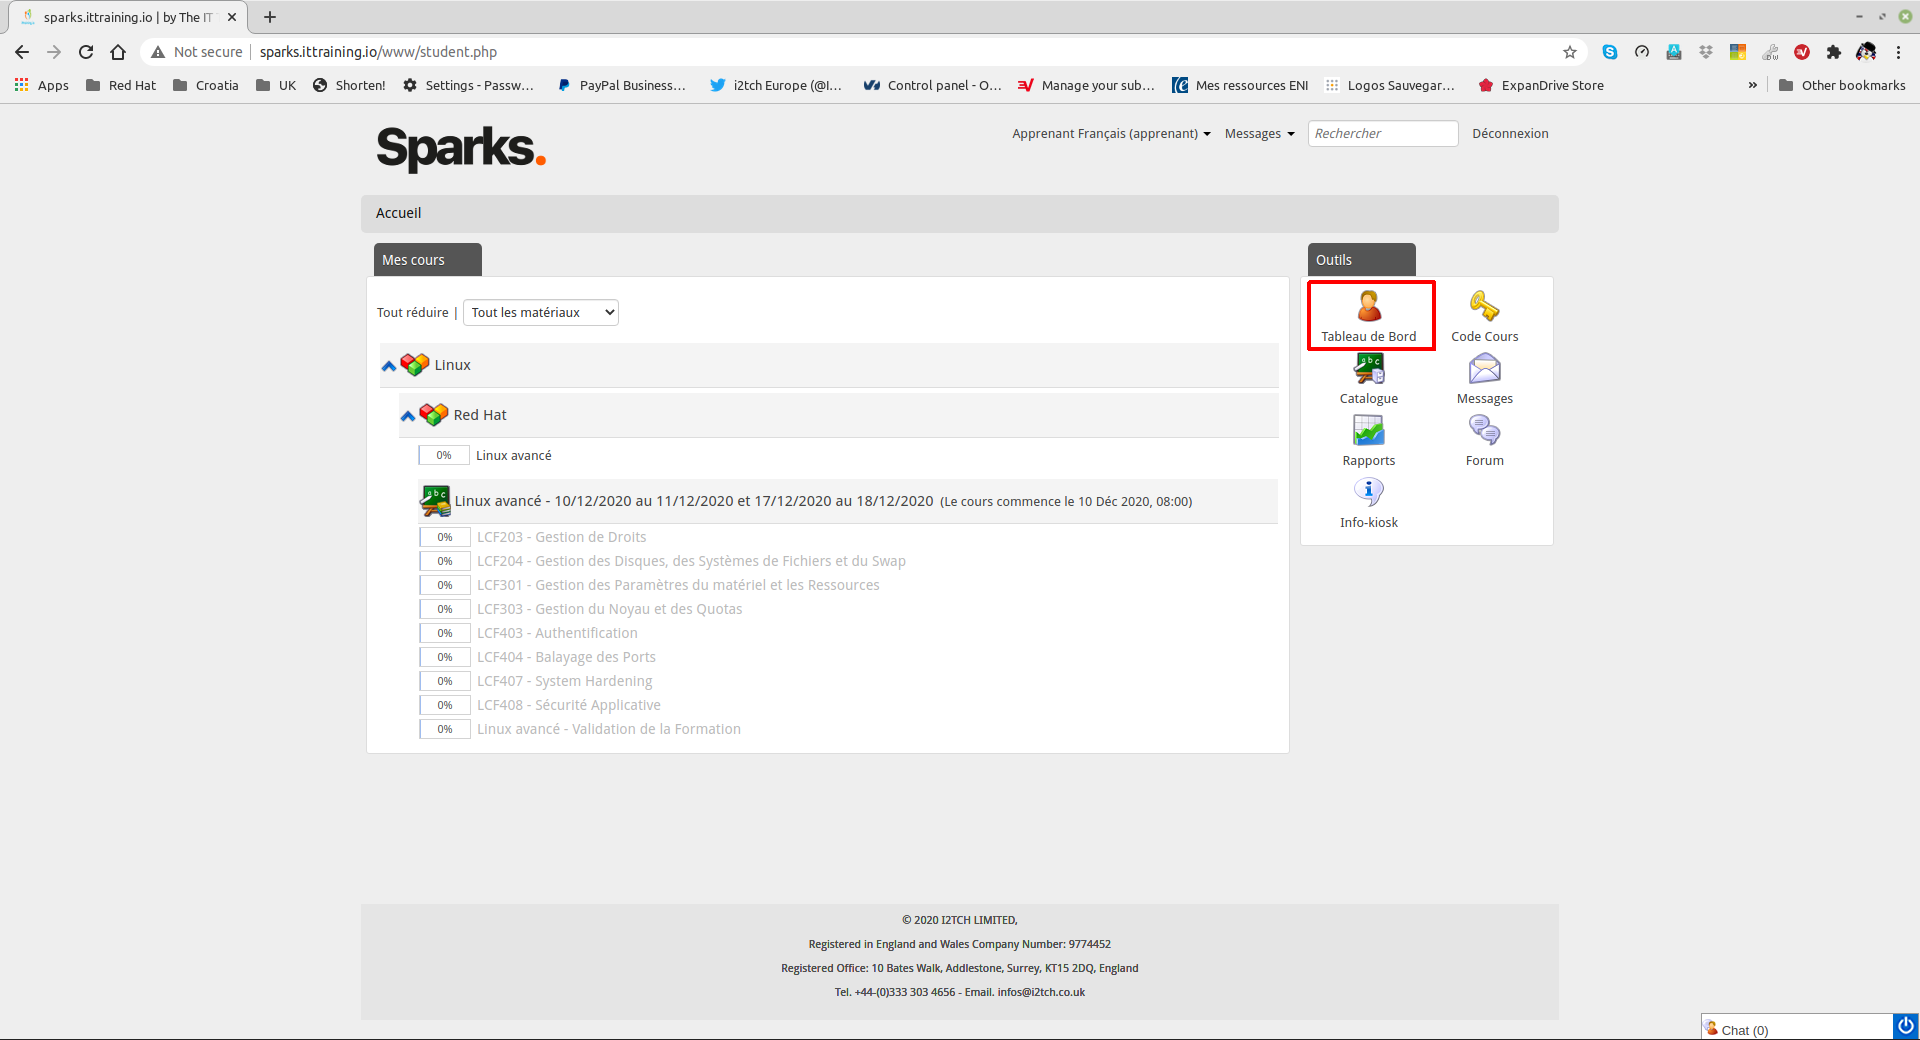Click the 0% progress bar for LCF408
Viewport: 1920px width, 1040px height.
tap(445, 705)
